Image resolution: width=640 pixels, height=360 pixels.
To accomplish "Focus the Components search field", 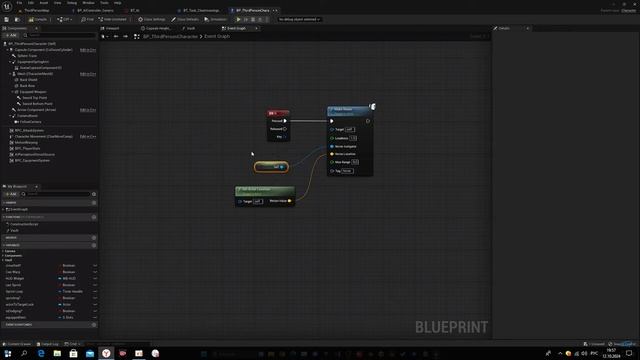I will (x=60, y=36).
